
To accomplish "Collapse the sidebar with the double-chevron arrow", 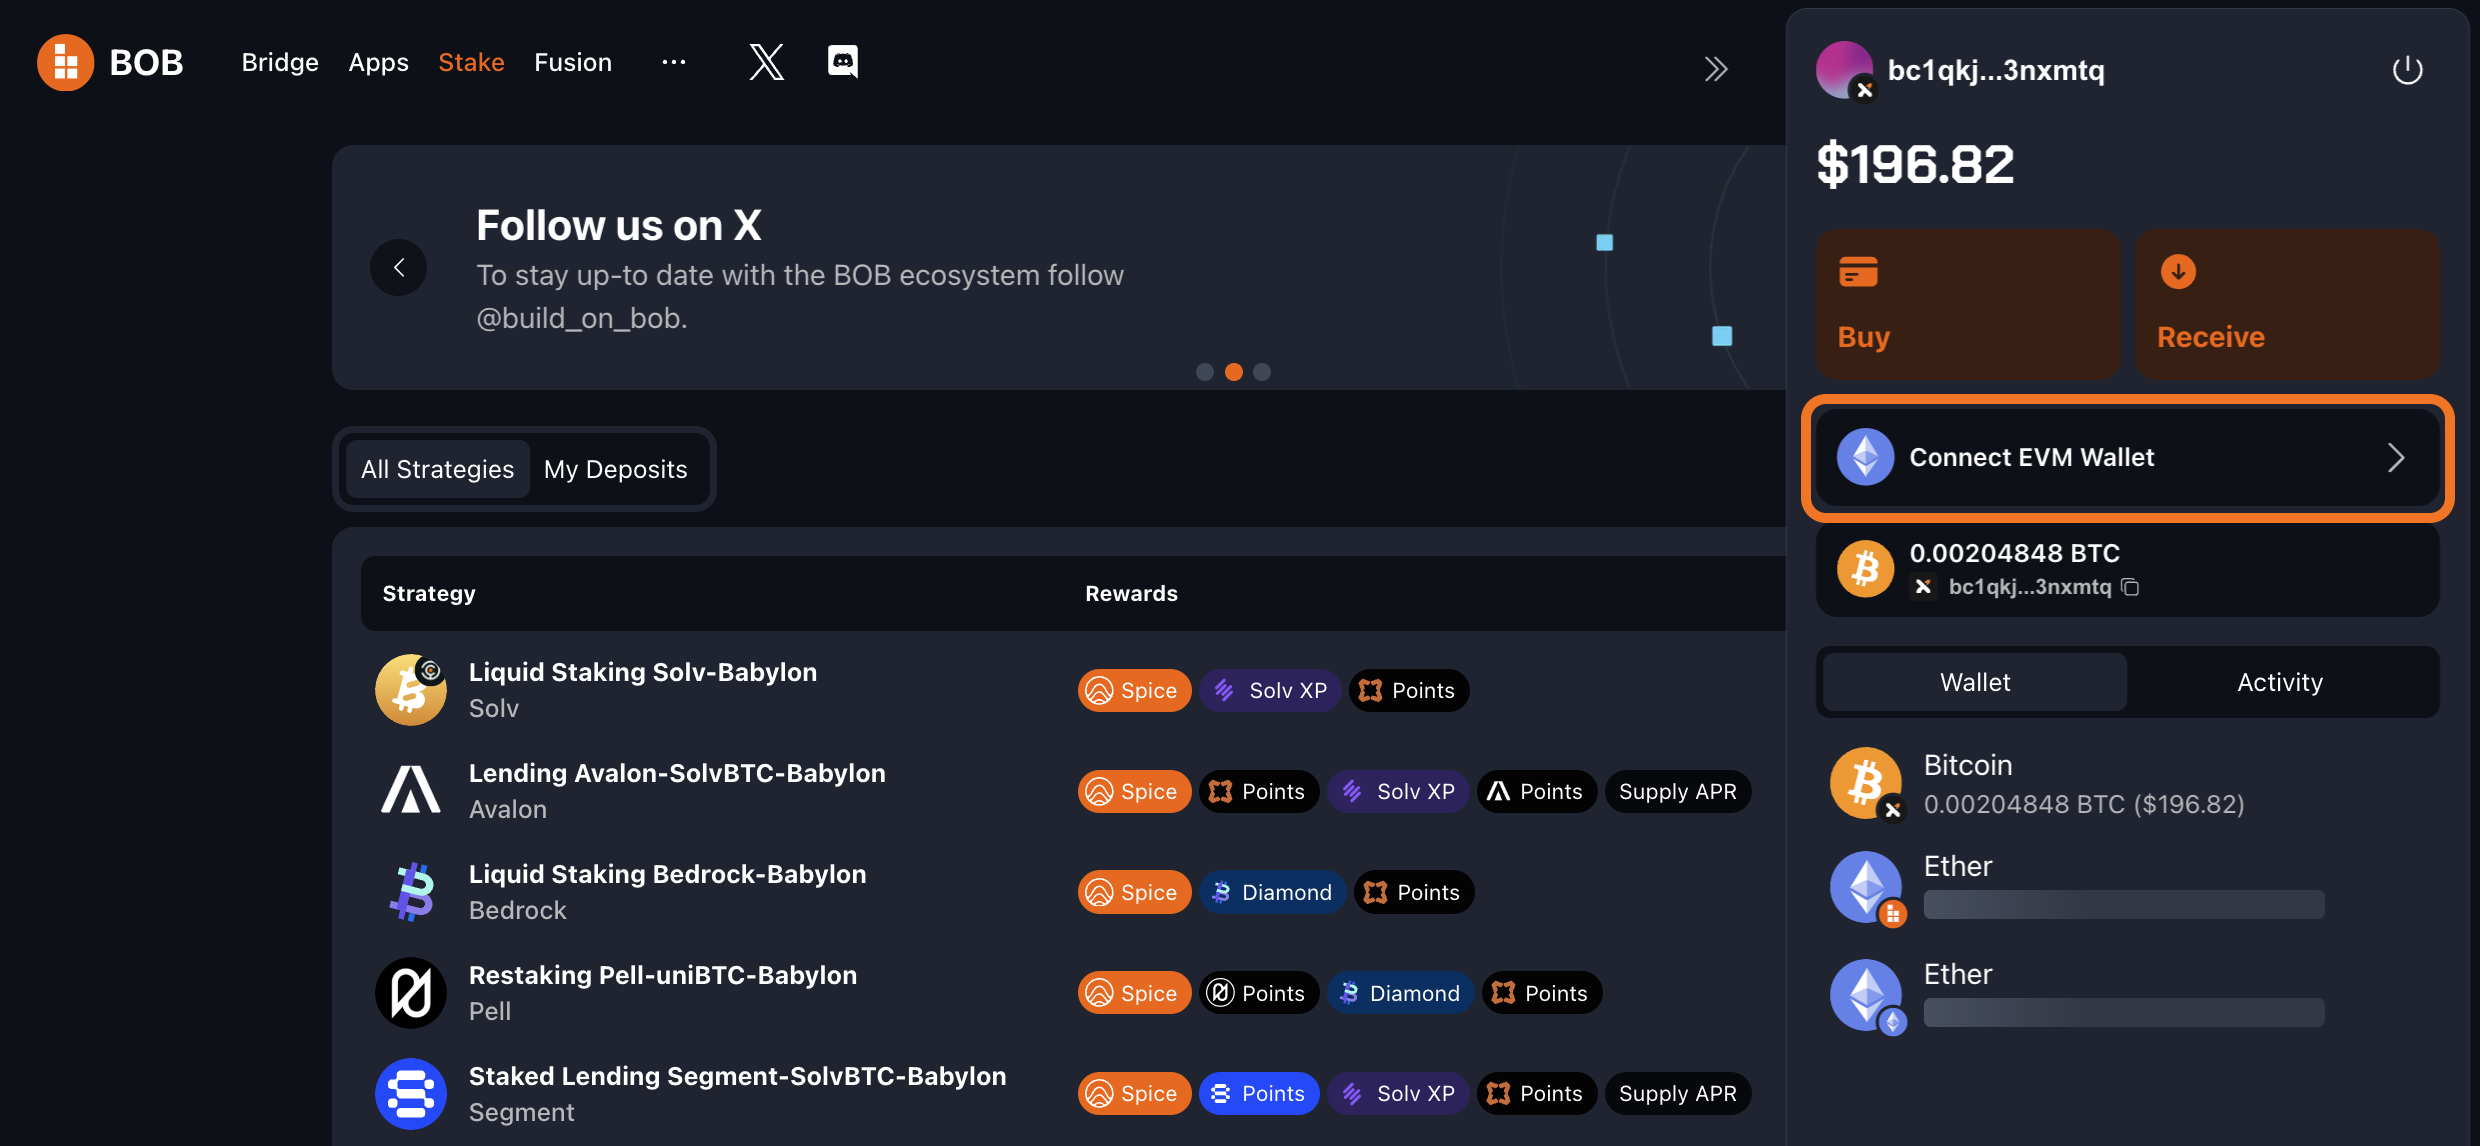I will coord(1717,68).
